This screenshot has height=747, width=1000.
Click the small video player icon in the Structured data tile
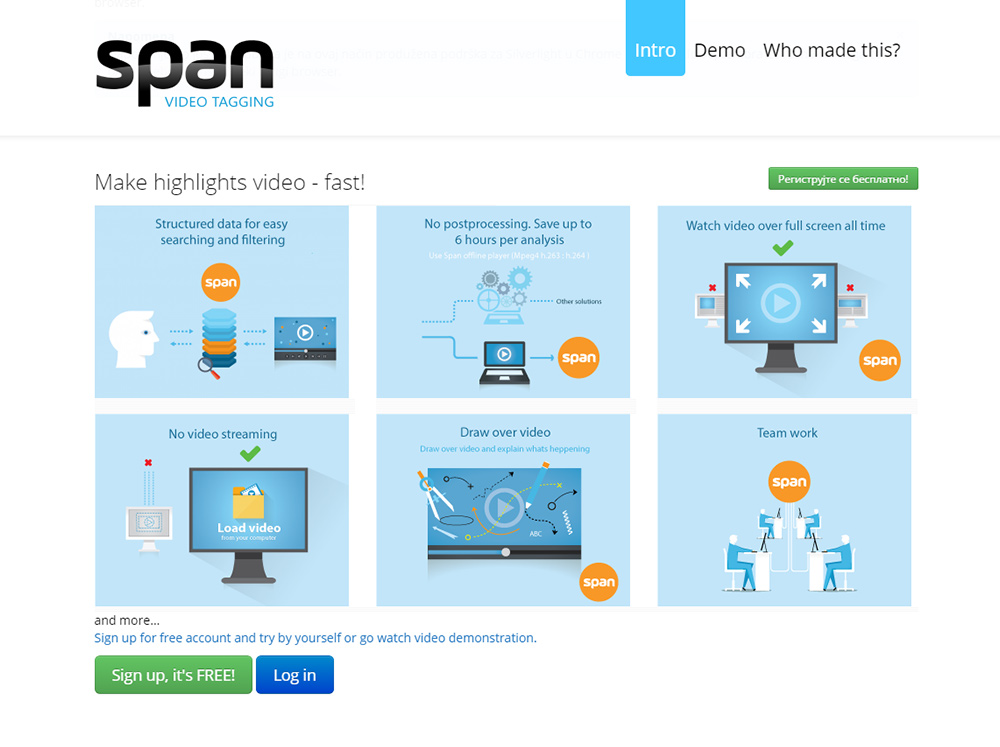305,340
